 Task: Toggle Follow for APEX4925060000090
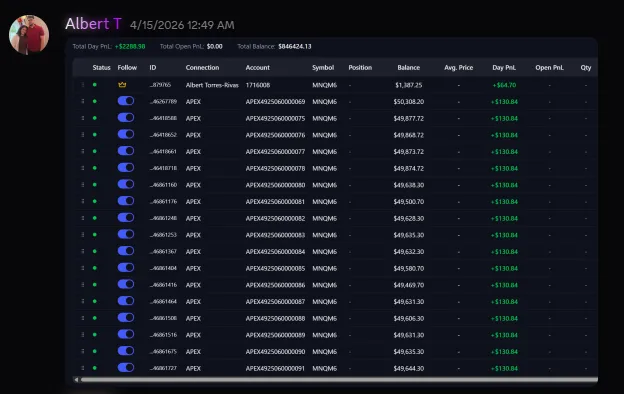pos(126,351)
